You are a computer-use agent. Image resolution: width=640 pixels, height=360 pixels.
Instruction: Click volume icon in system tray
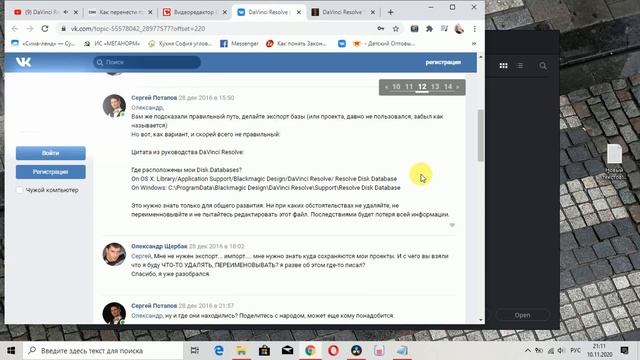point(560,351)
